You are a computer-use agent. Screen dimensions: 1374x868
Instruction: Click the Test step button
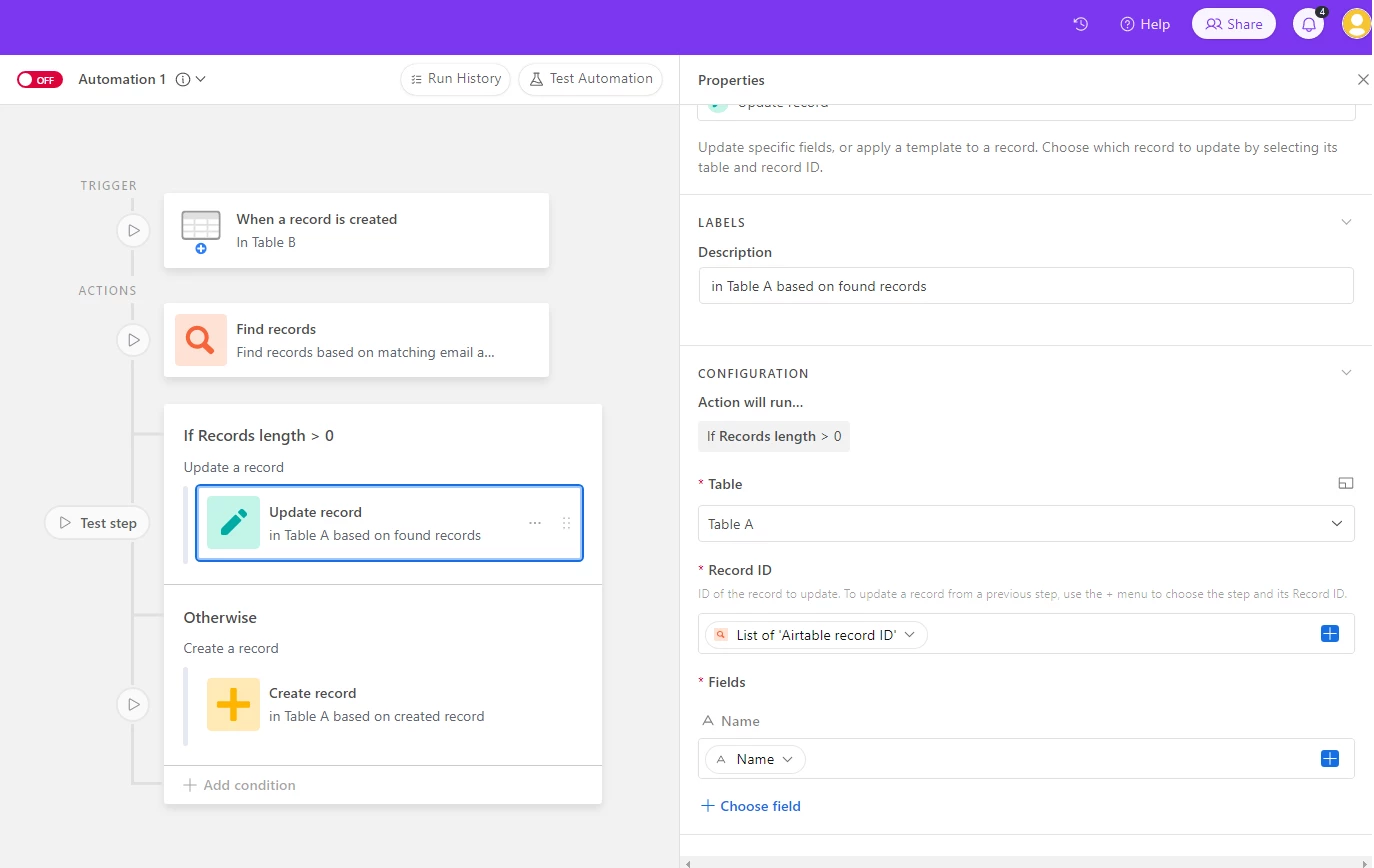coord(97,523)
